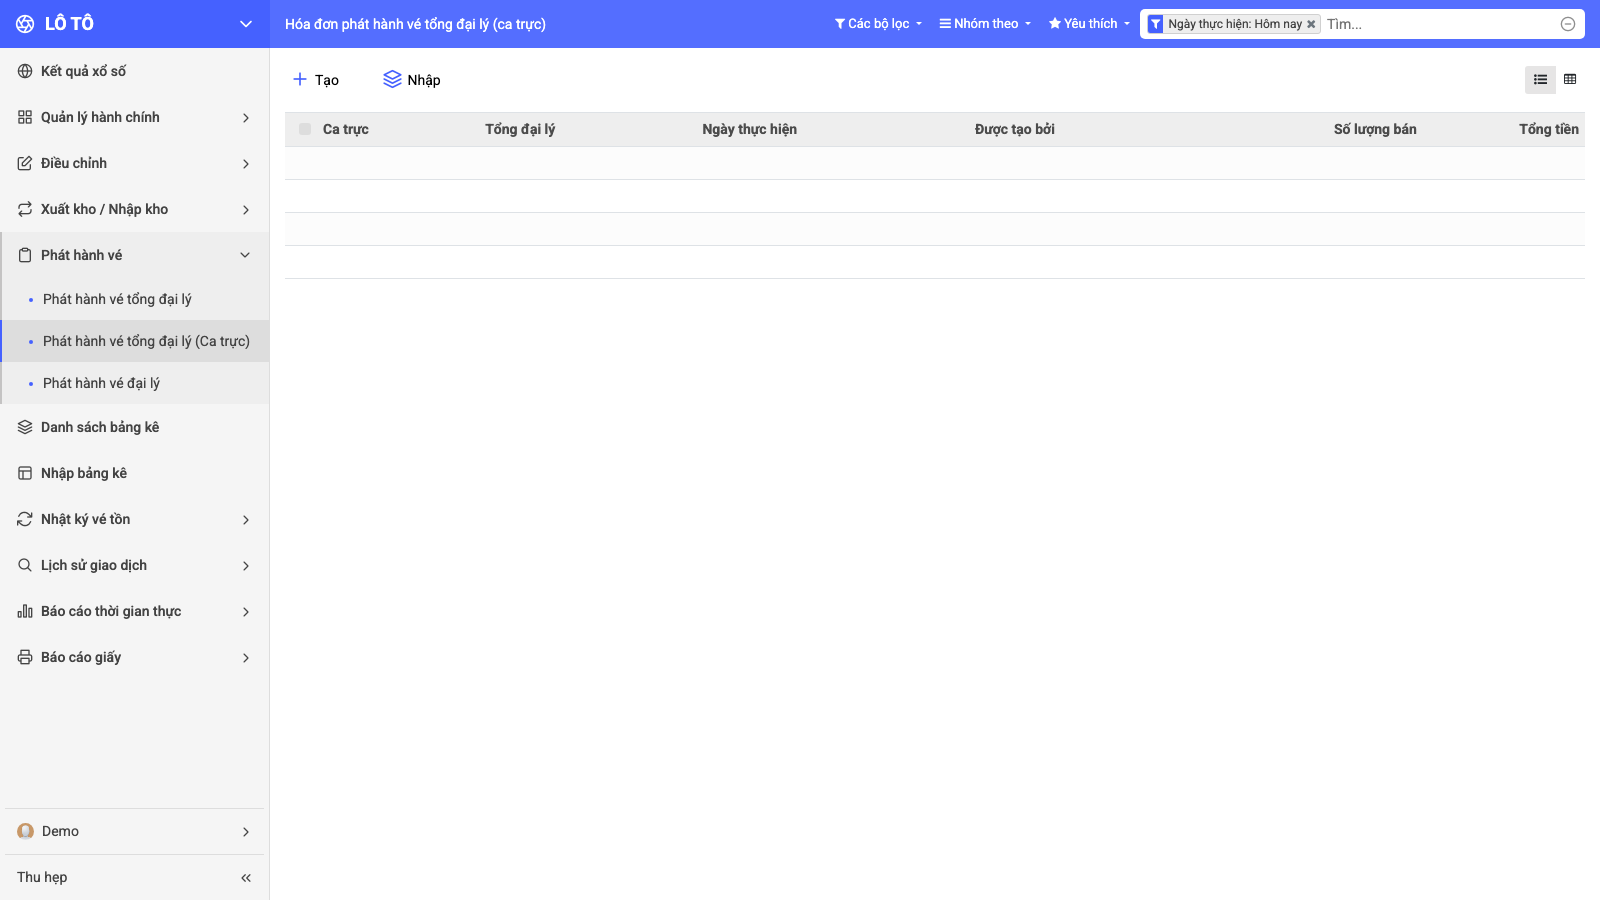
Task: Click the Nhập layers icon
Action: 392,79
